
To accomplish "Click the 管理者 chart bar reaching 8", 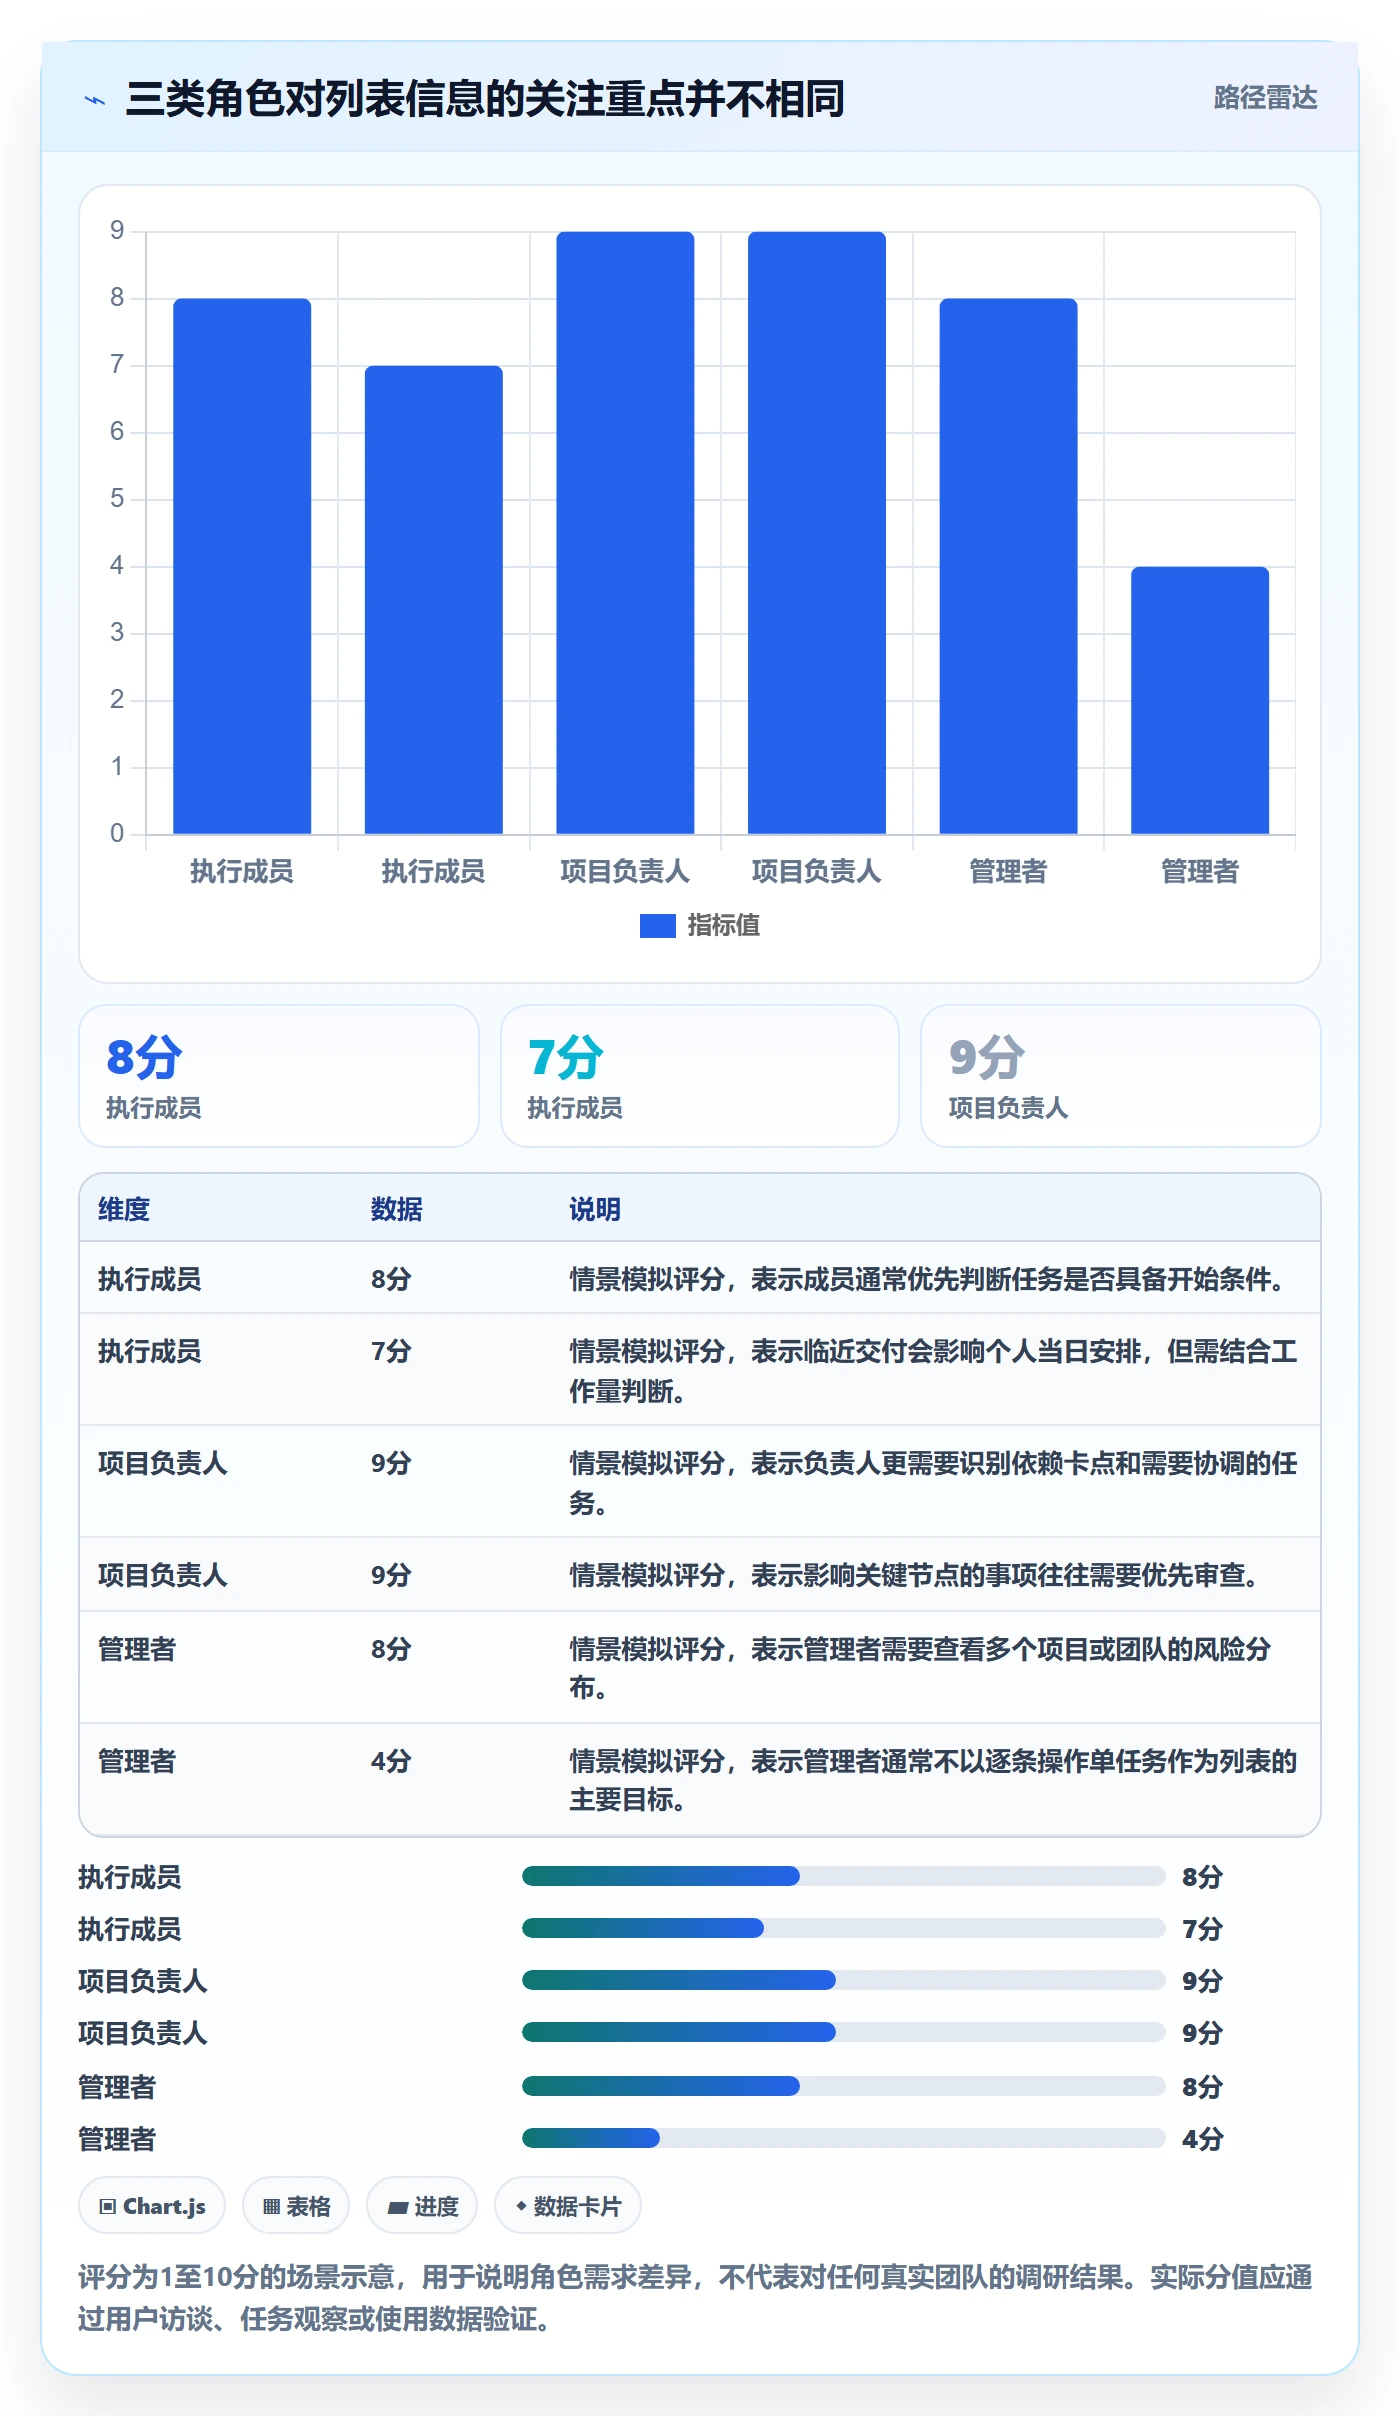I will 1008,566.
